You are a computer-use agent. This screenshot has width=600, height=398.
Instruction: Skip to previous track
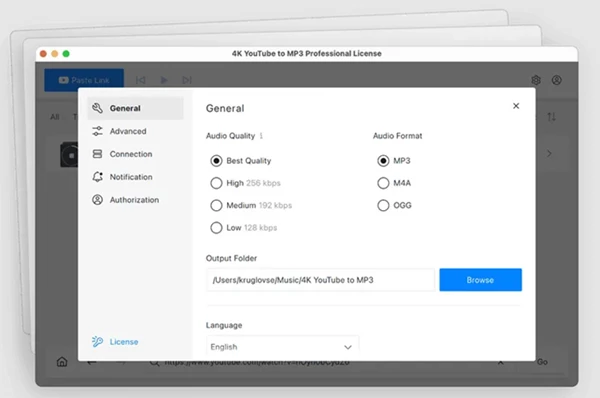click(140, 80)
